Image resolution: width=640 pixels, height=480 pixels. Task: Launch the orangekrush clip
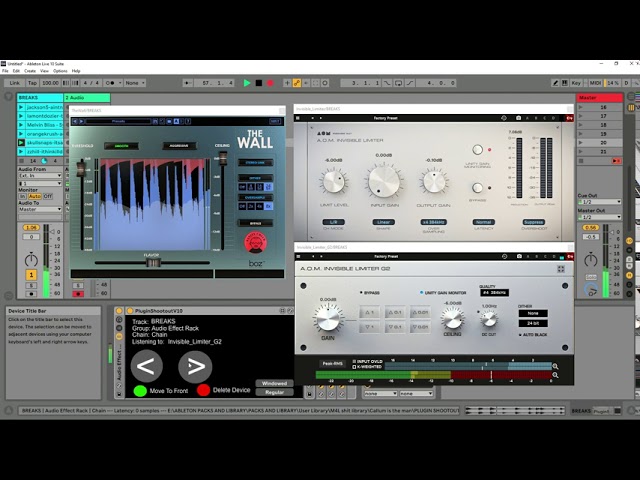(21, 134)
